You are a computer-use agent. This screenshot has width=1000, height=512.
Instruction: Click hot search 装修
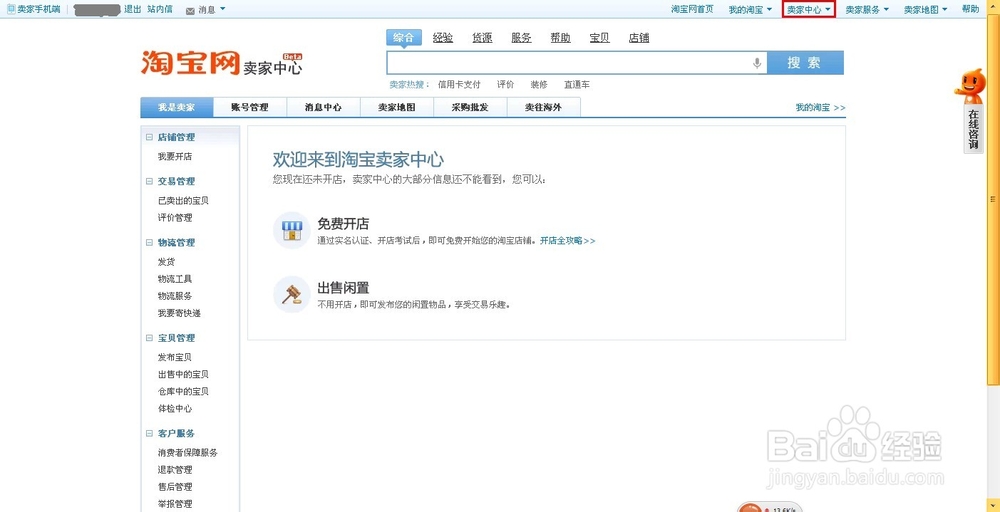tap(539, 84)
